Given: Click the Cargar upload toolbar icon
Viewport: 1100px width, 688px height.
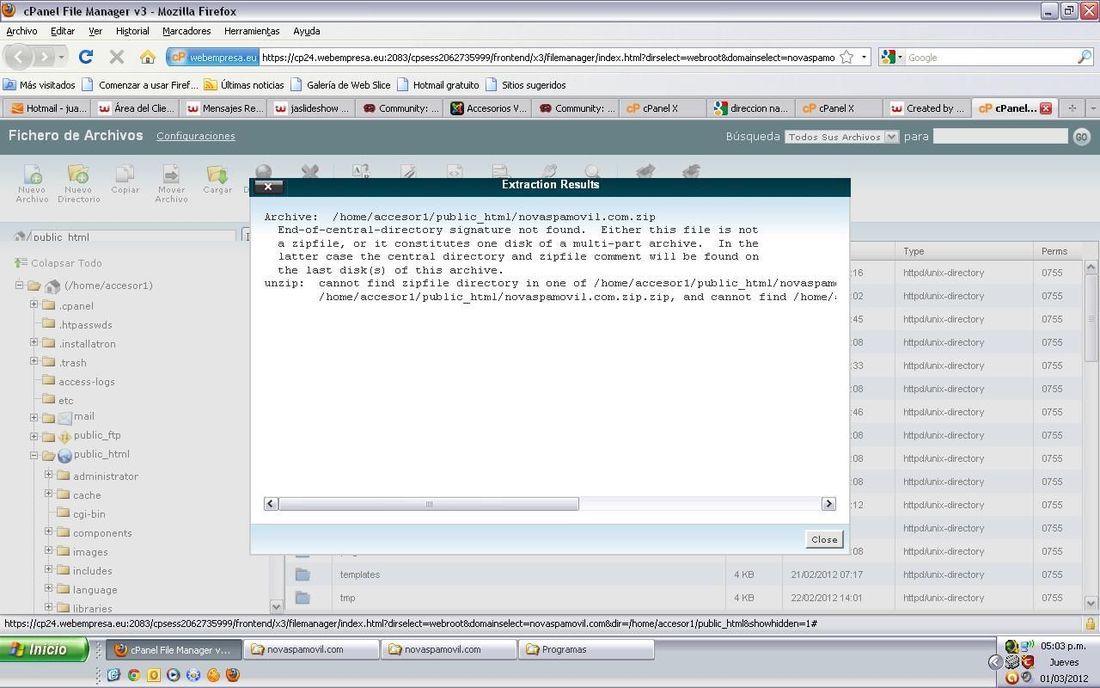Looking at the screenshot, I should coord(217,180).
